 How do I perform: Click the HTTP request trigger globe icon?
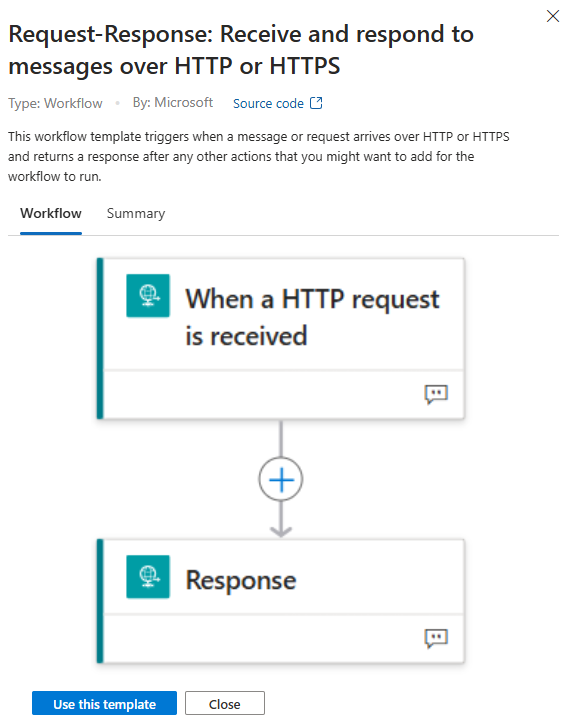point(148,296)
